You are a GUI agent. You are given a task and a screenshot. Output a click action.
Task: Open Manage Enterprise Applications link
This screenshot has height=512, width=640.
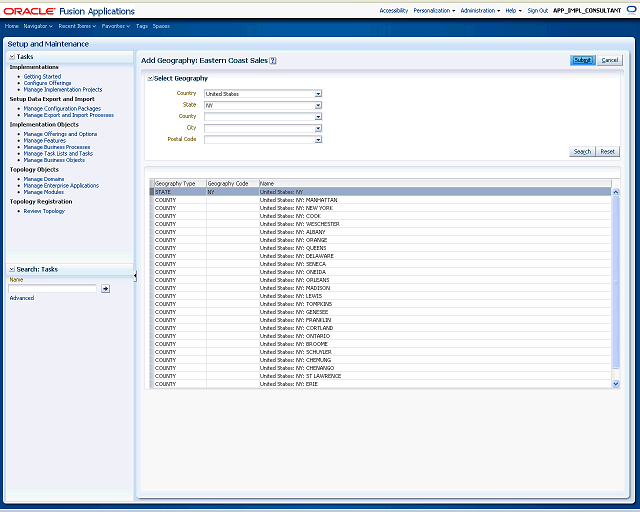pos(61,185)
